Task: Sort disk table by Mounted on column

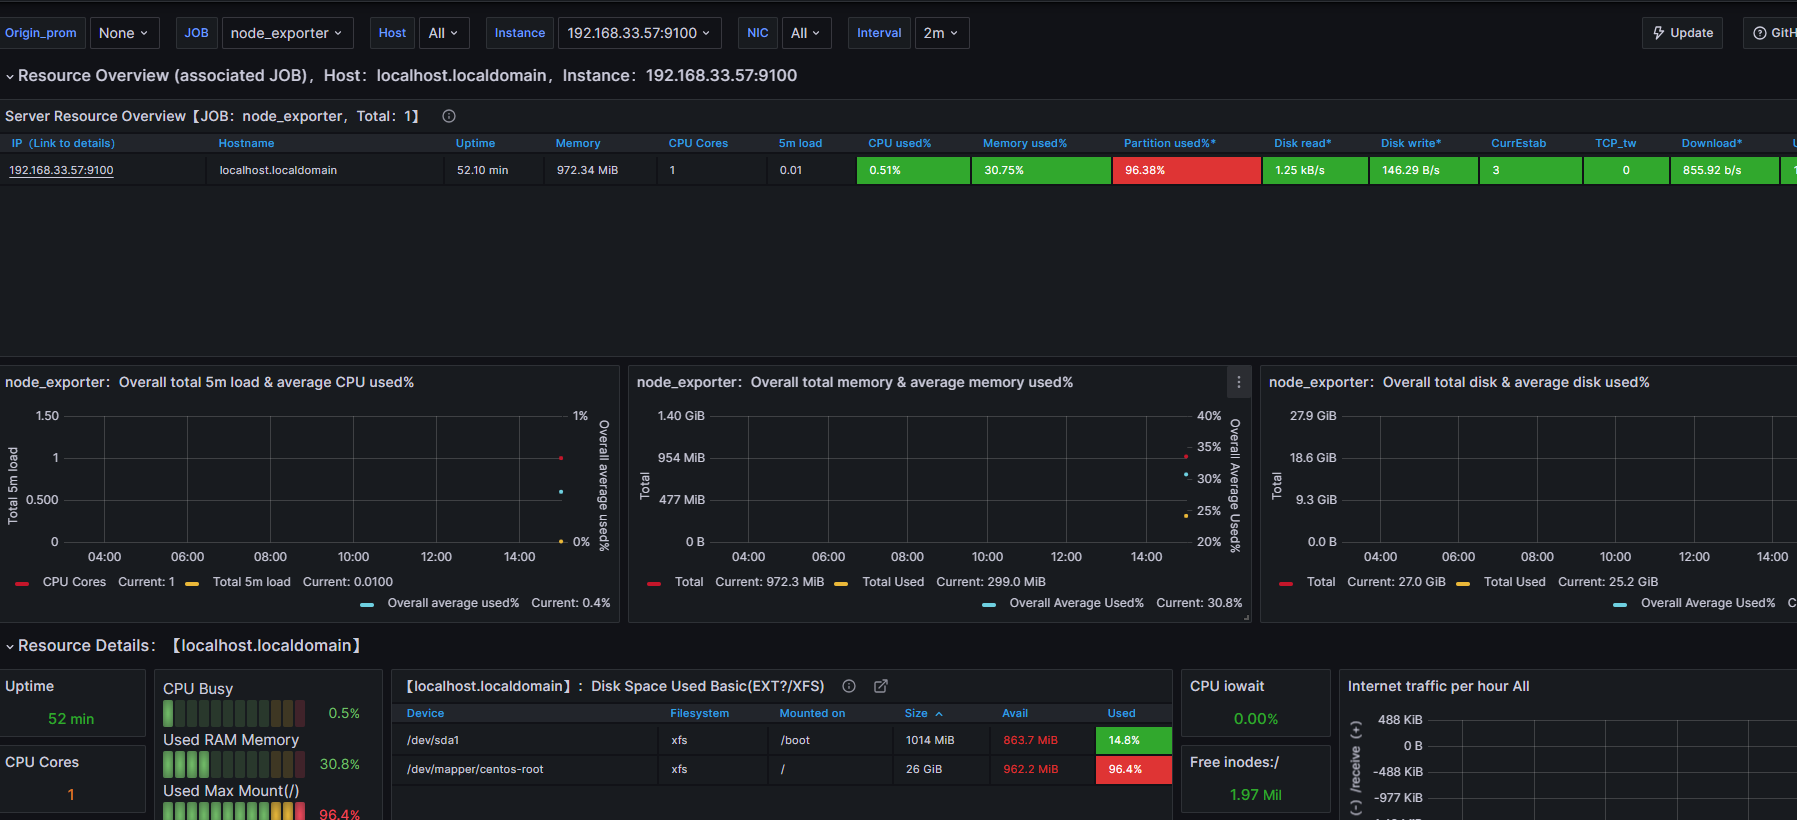Action: (812, 713)
